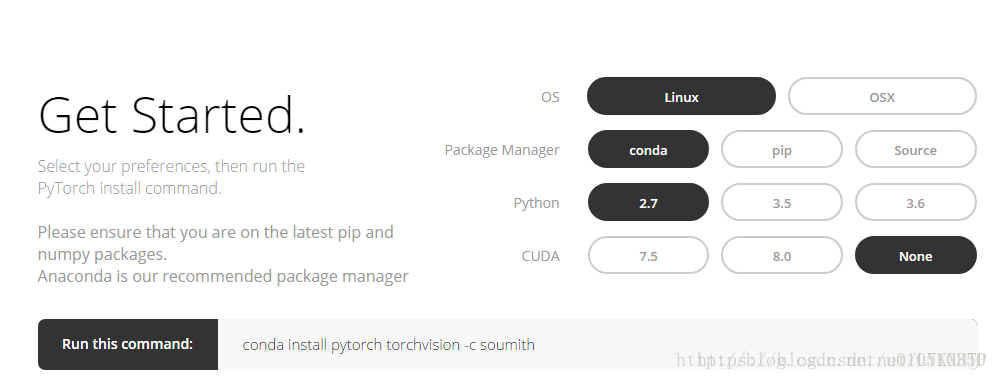Select Python version 2.7

pyautogui.click(x=648, y=202)
